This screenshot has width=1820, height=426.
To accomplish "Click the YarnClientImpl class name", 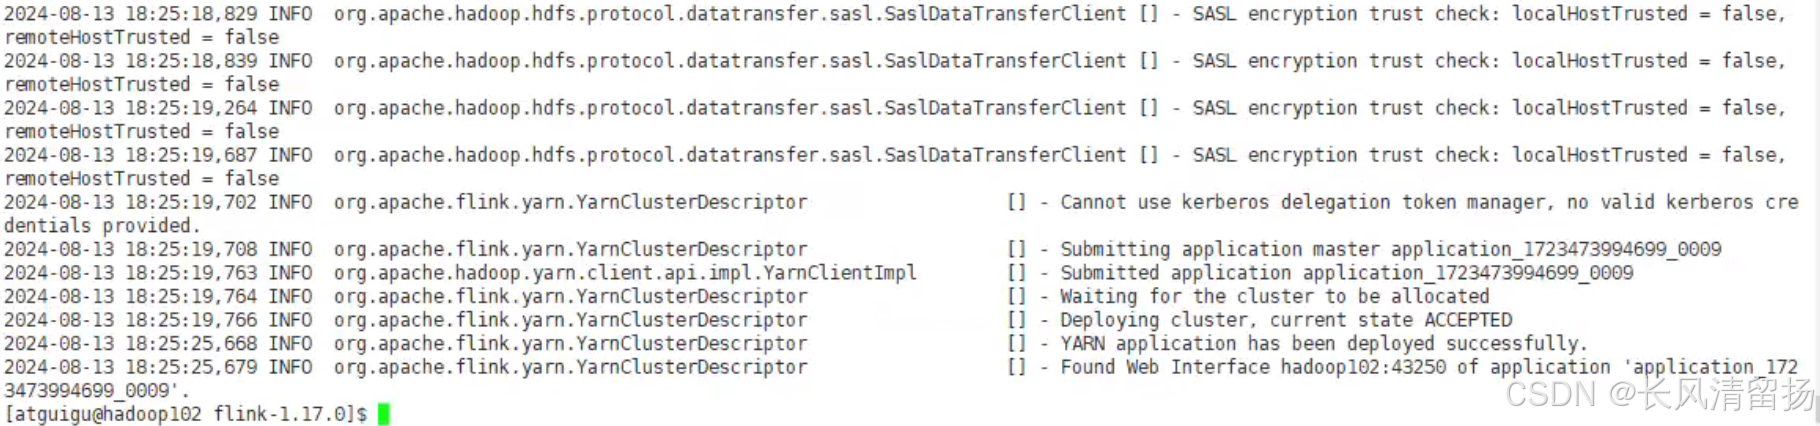I will pos(625,273).
